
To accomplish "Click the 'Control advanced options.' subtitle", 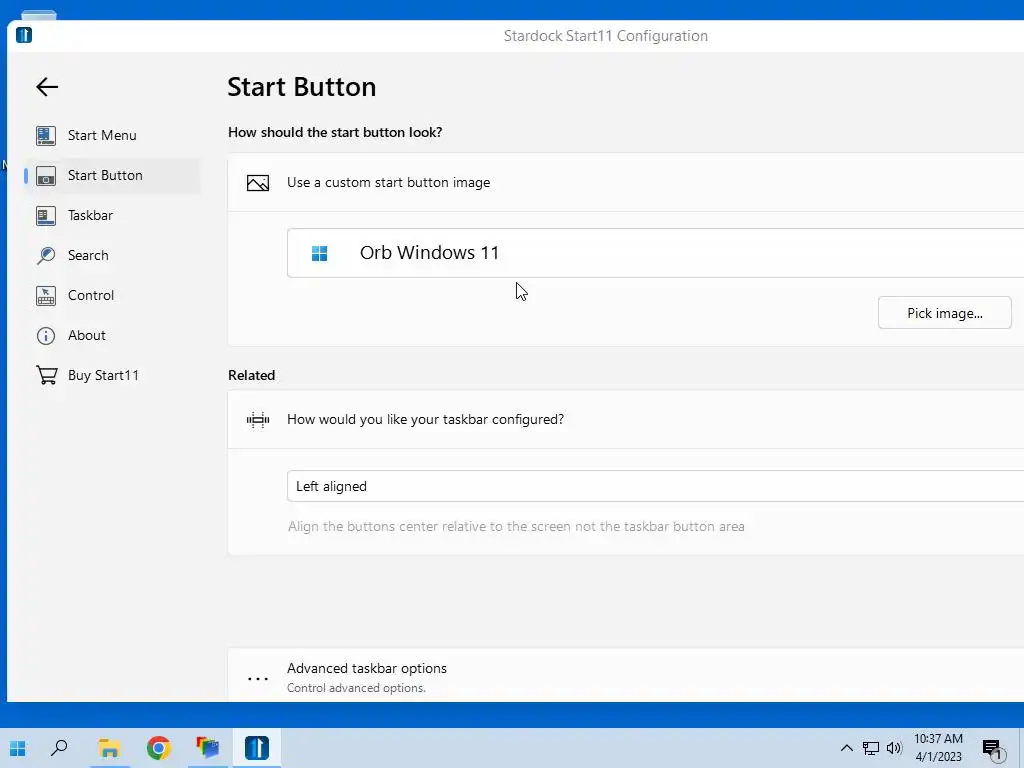I will 357,688.
